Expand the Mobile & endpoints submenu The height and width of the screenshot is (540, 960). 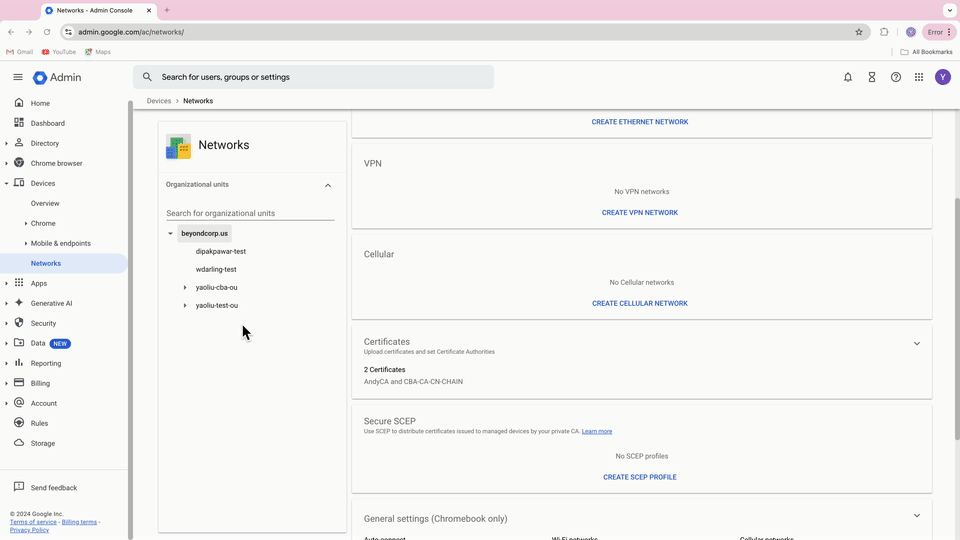pos(26,243)
